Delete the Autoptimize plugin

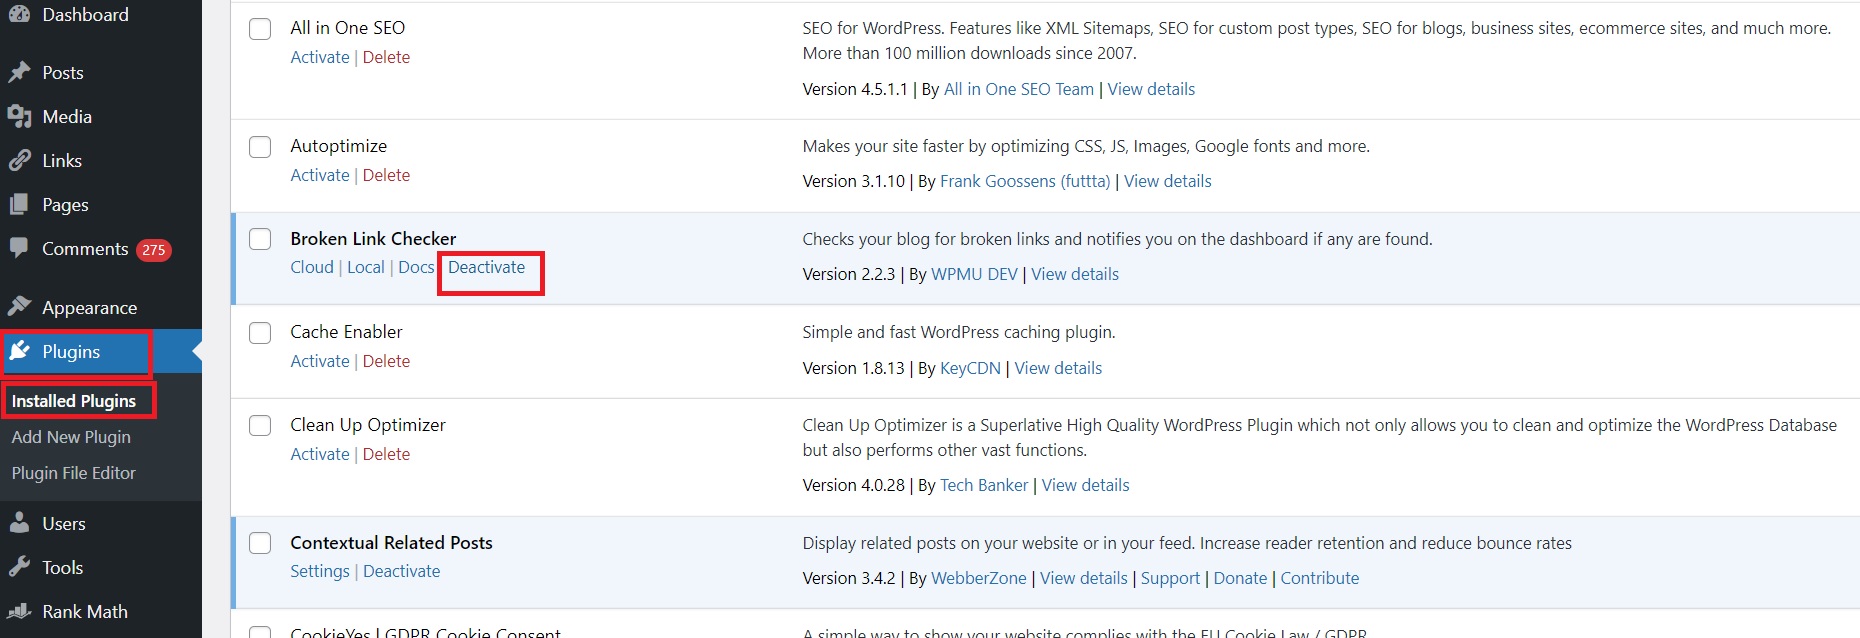pyautogui.click(x=386, y=175)
